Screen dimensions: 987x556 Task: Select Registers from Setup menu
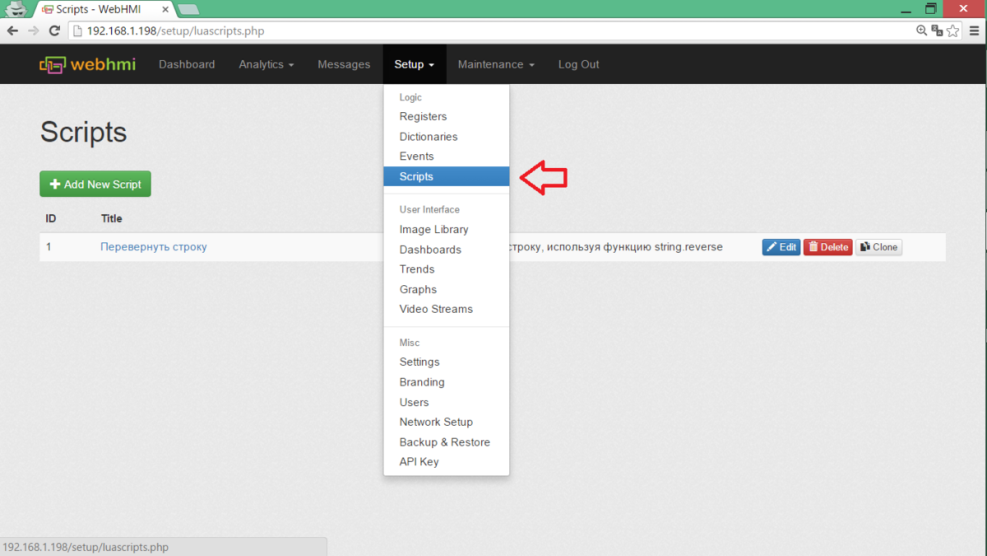[446, 116]
